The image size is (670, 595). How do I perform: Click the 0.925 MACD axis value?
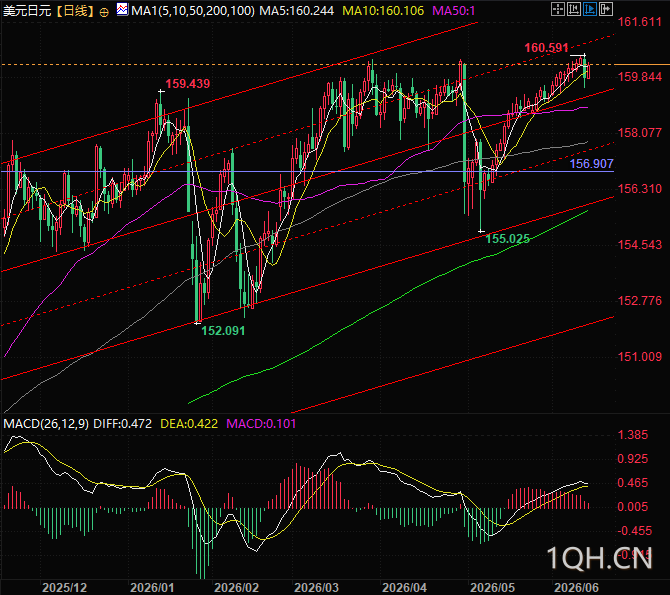click(633, 459)
